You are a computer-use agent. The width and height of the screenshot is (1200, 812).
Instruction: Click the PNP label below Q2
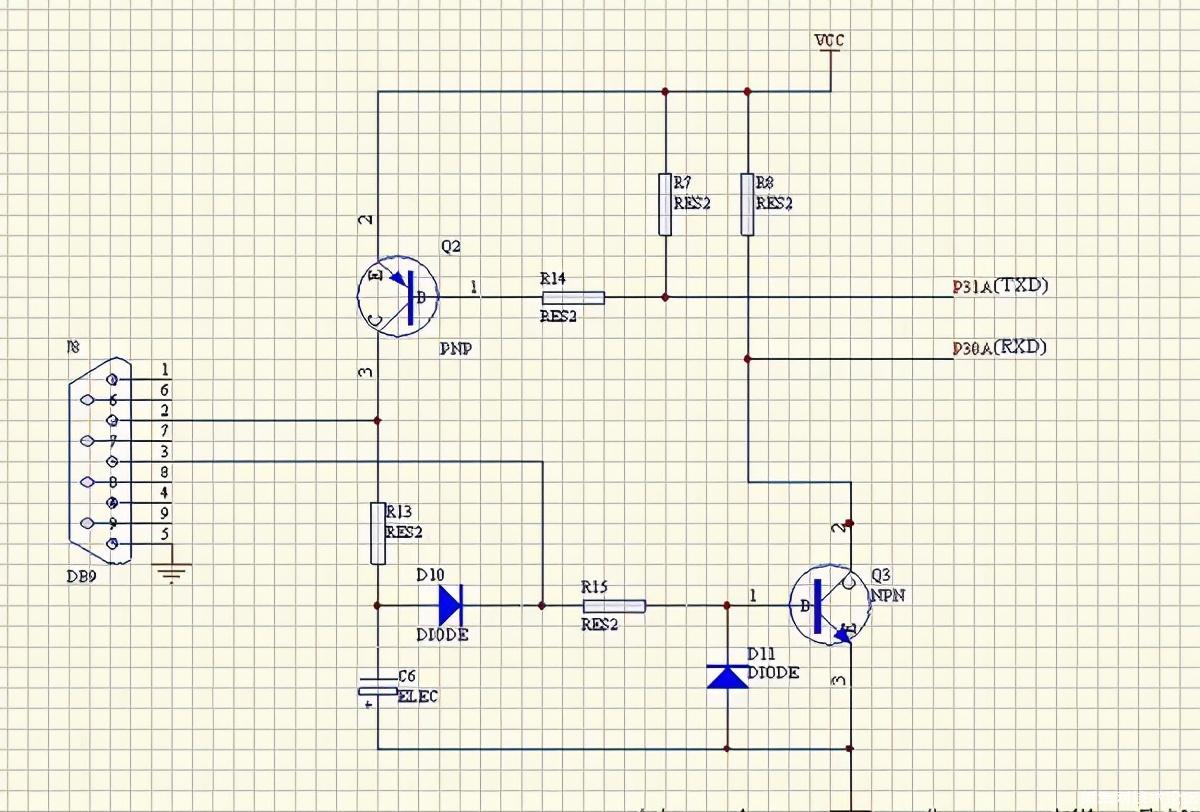(455, 349)
